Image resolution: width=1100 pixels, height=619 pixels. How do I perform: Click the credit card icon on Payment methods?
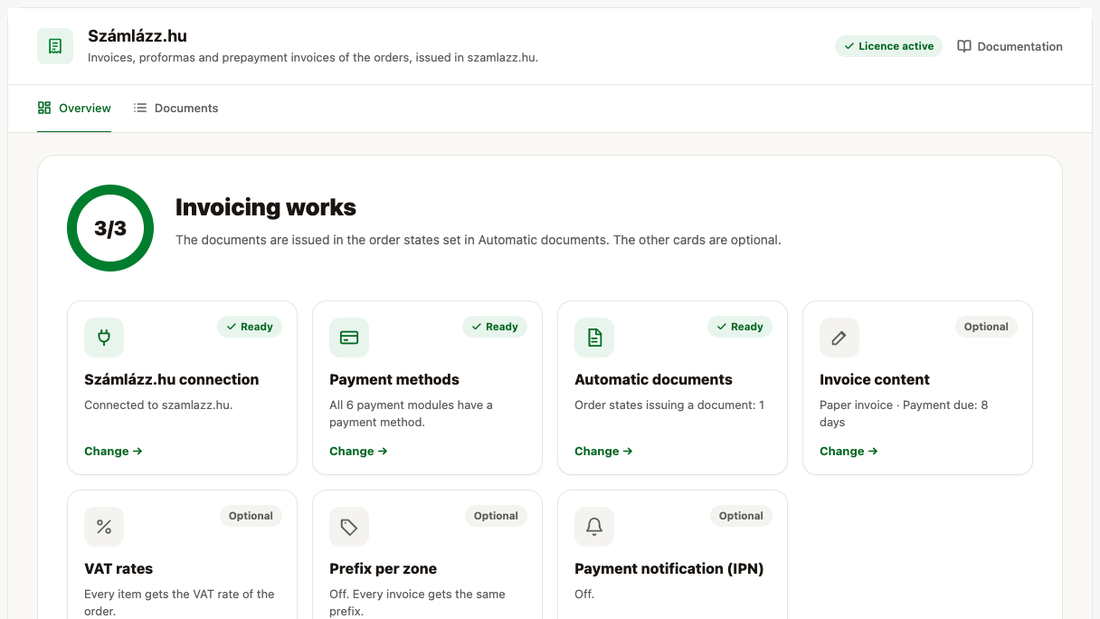click(349, 338)
